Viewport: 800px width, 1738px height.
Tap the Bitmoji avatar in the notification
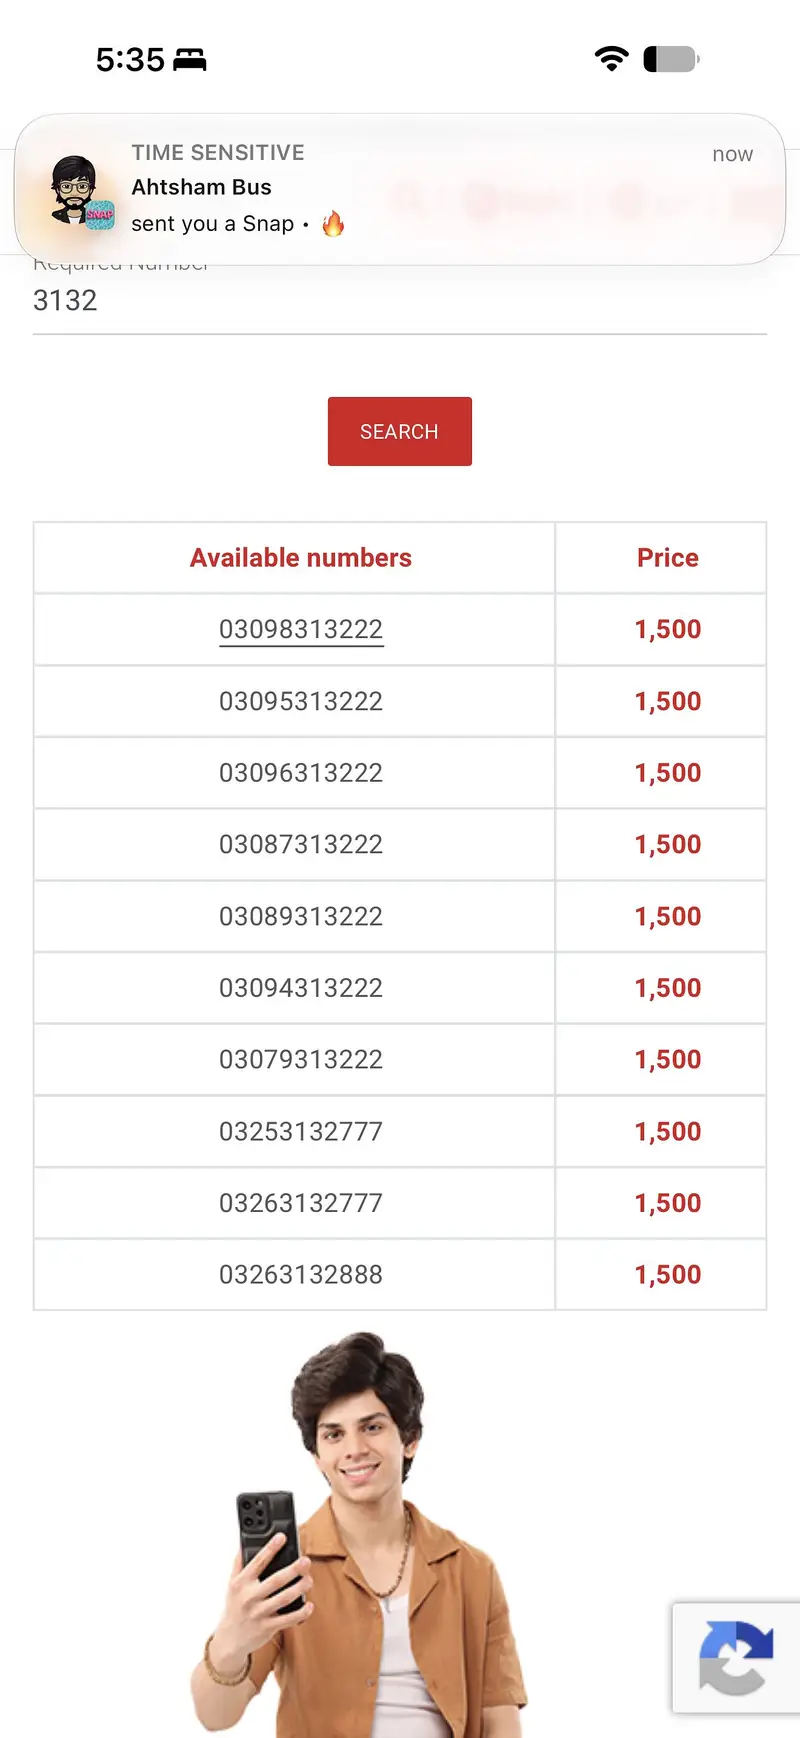pyautogui.click(x=80, y=190)
